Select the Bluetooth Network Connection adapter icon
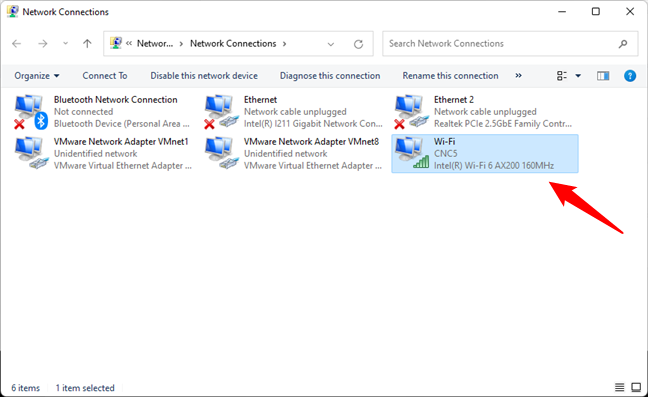Viewport: 648px width, 397px height. pos(31,112)
